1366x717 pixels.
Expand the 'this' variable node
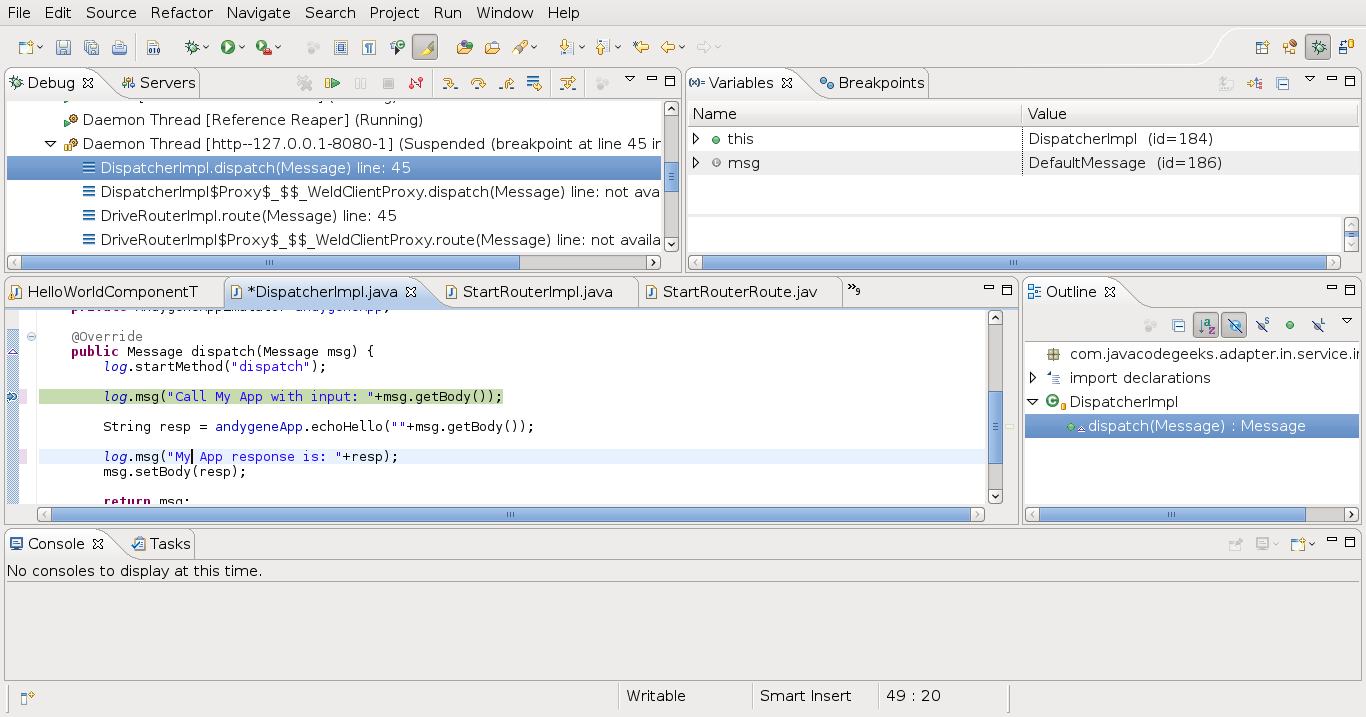click(697, 139)
